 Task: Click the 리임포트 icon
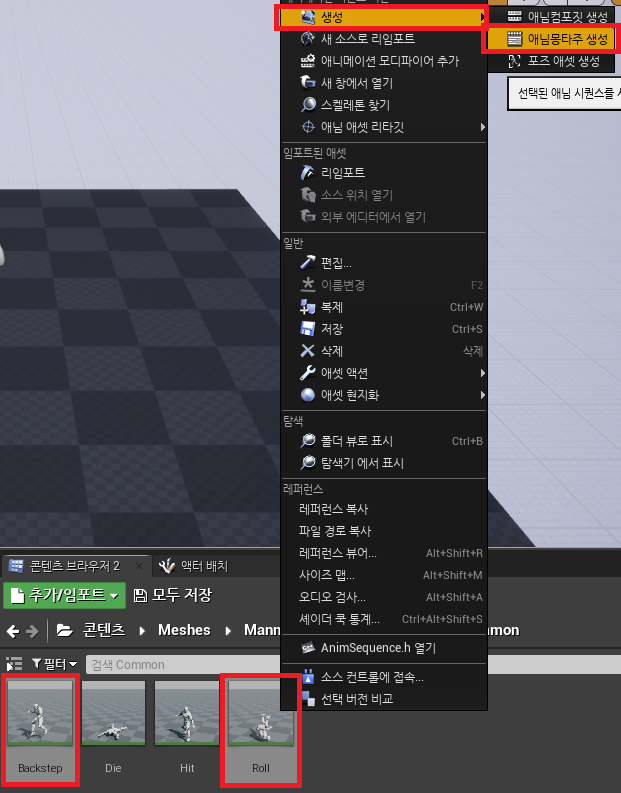coord(308,172)
